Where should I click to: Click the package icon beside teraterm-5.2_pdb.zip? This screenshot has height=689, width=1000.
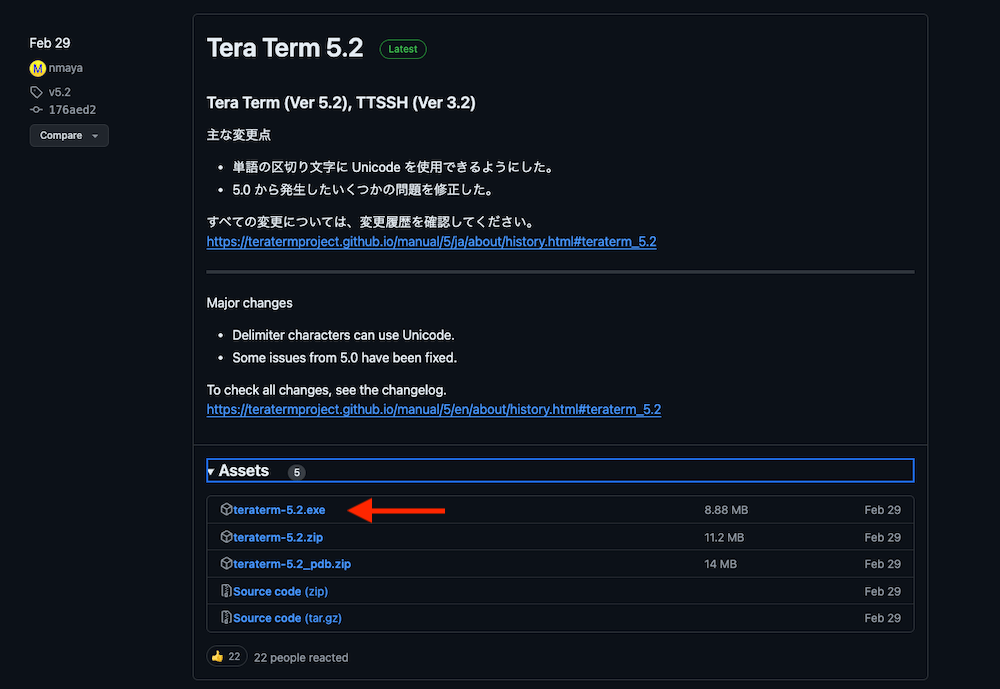226,563
